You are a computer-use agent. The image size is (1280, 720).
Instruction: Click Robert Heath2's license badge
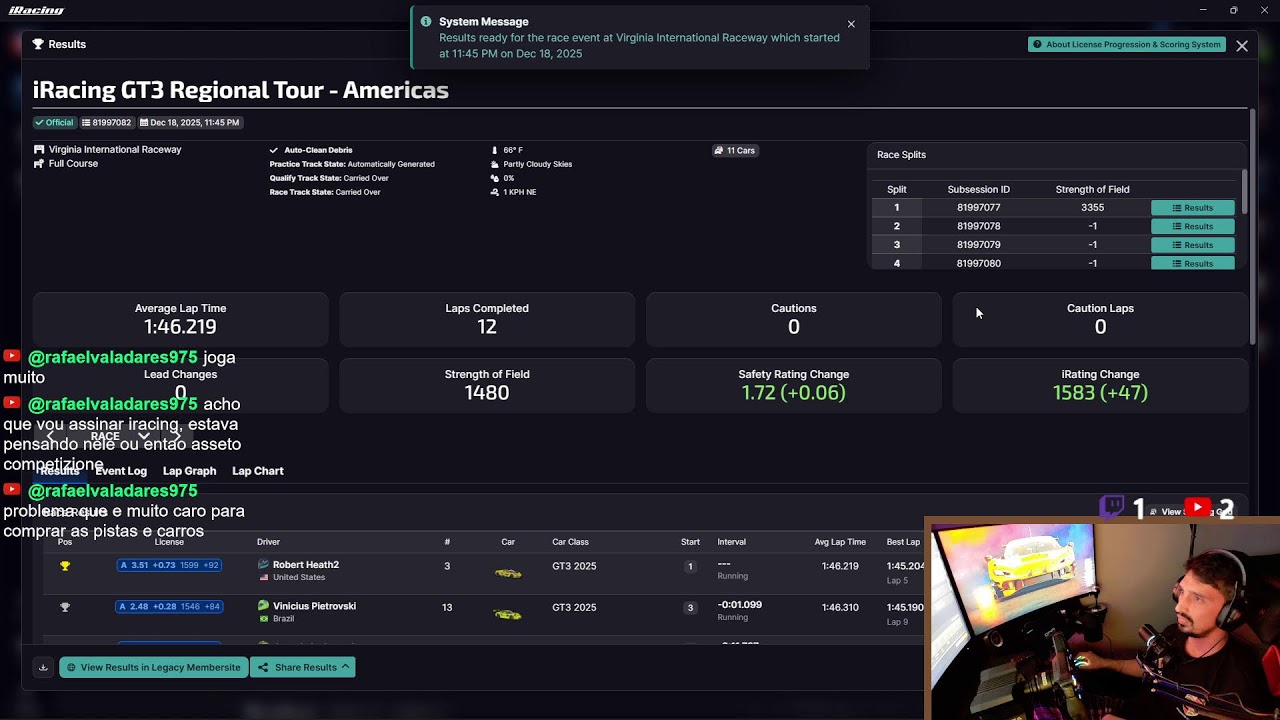pyautogui.click(x=169, y=565)
